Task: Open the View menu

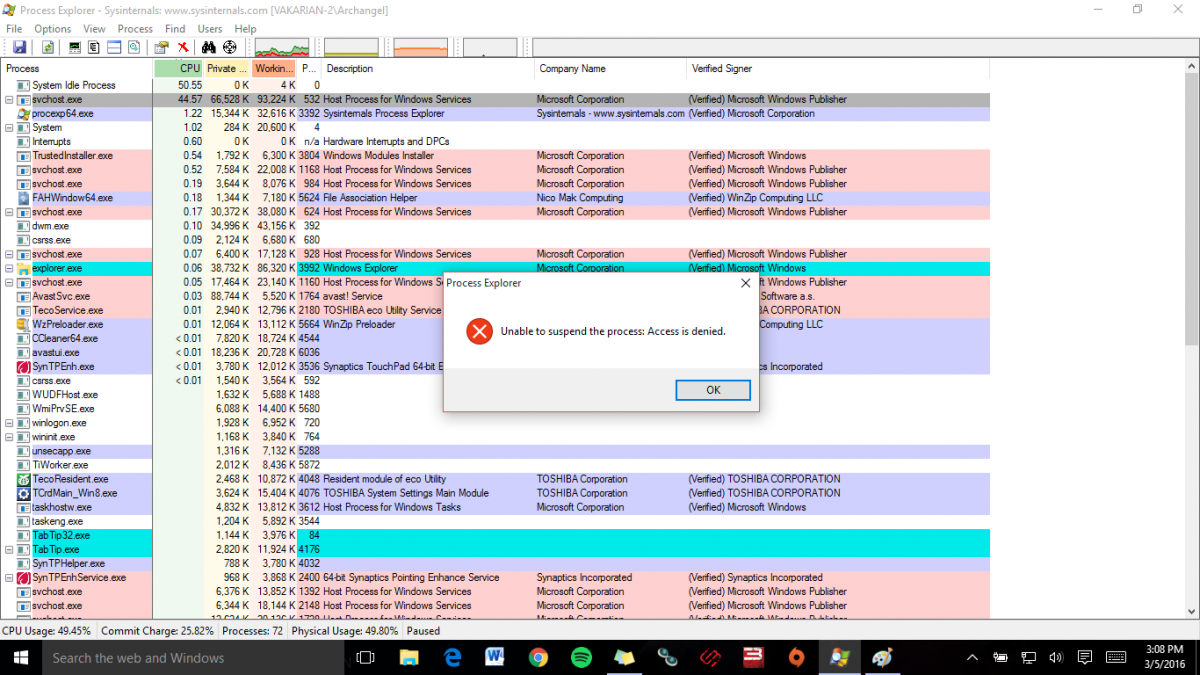Action: 94,29
